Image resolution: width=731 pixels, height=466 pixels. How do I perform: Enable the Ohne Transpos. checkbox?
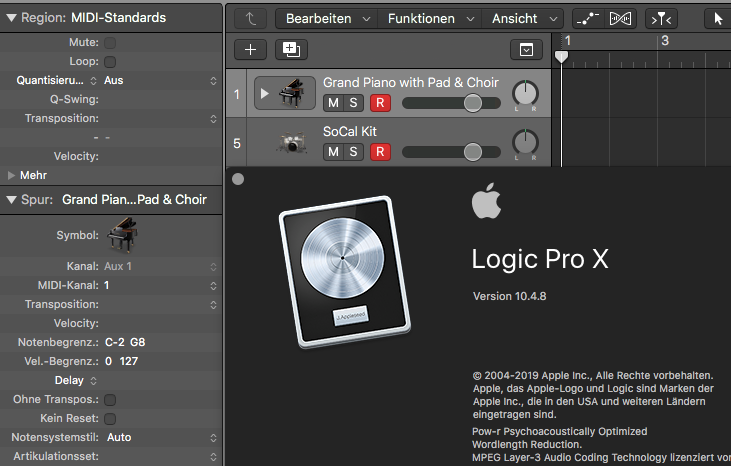coord(110,399)
